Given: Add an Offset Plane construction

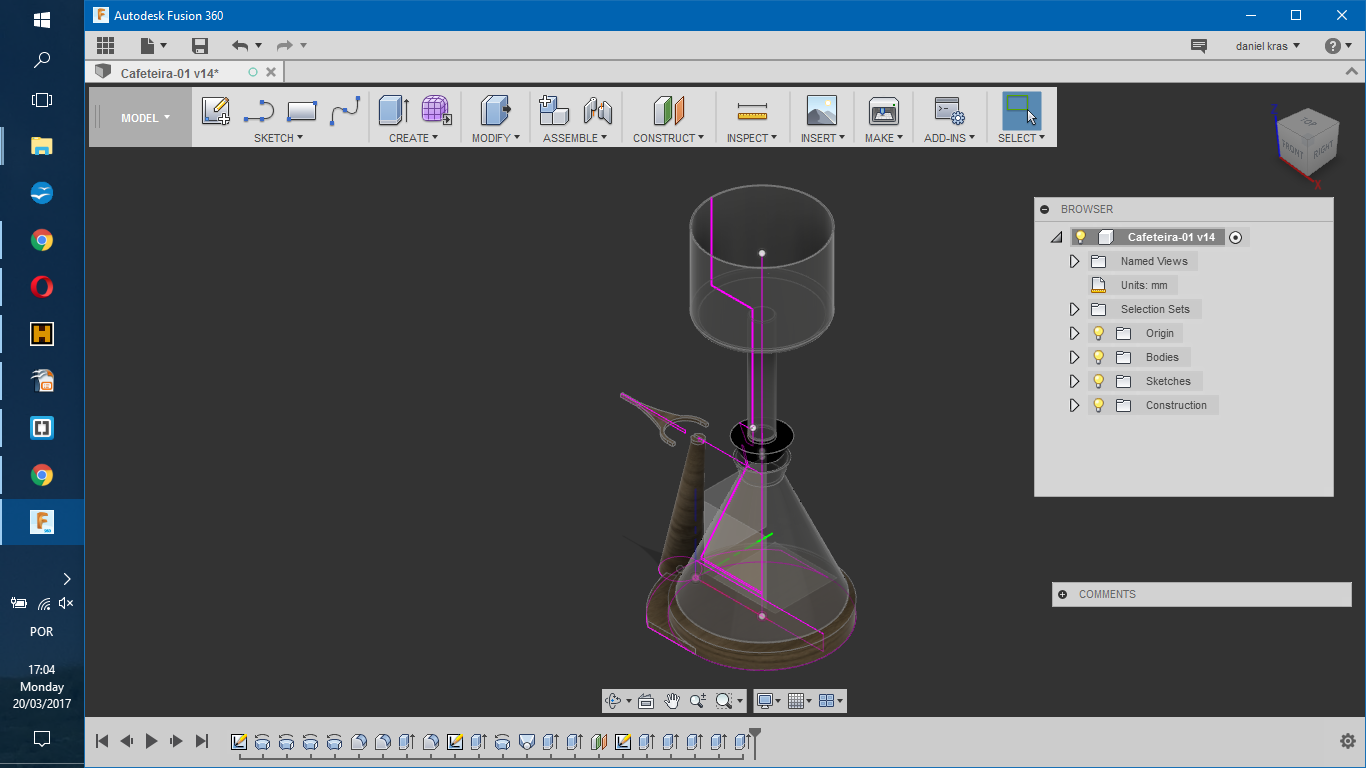Looking at the screenshot, I should tap(668, 110).
